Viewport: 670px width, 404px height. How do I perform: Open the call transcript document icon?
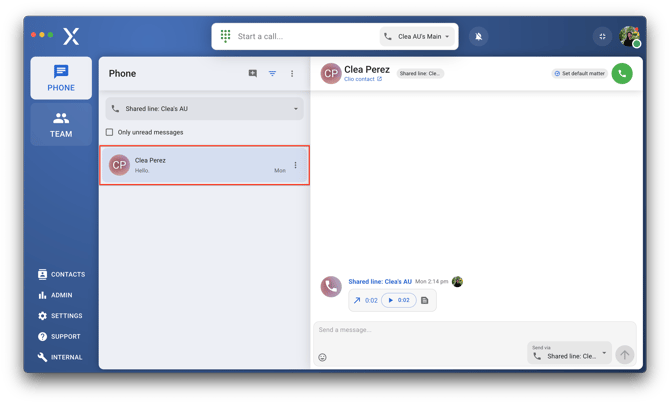tap(424, 300)
